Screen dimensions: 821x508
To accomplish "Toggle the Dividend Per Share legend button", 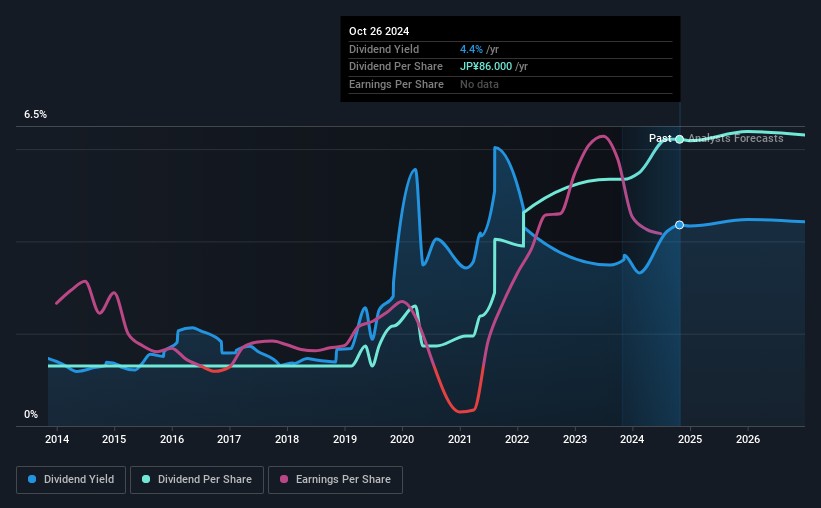I will [197, 480].
